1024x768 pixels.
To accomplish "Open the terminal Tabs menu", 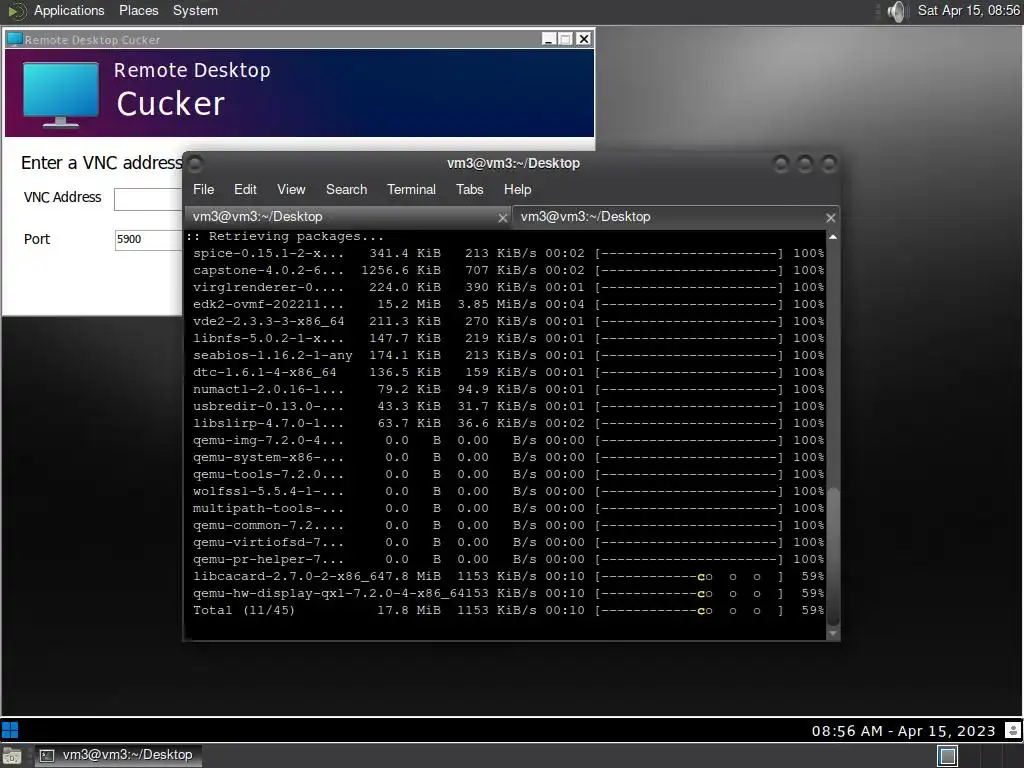I will pyautogui.click(x=470, y=189).
